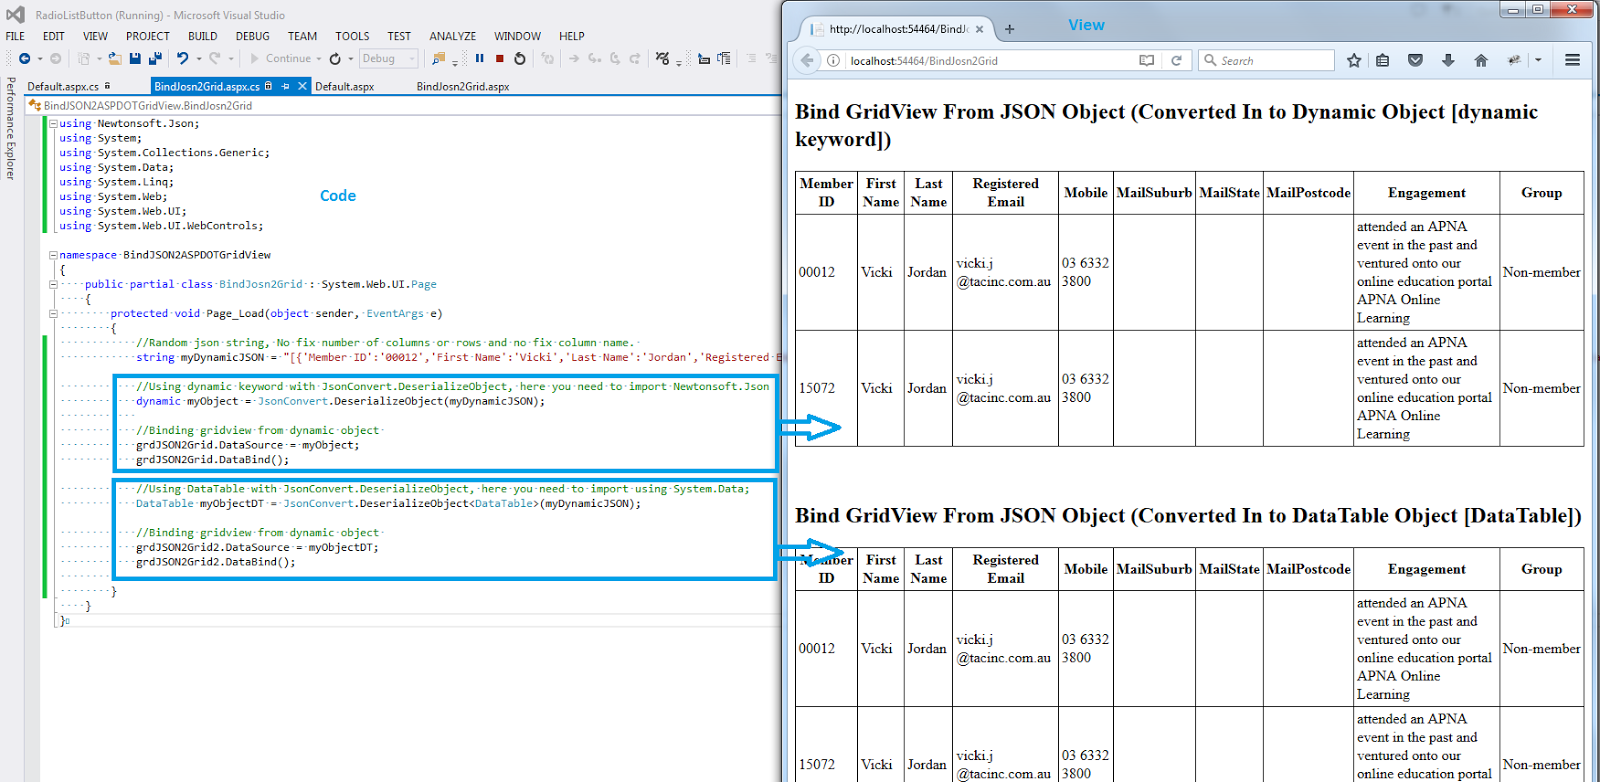Image resolution: width=1600 pixels, height=782 pixels.
Task: Open the Firefox hamburger menu
Action: (1573, 60)
